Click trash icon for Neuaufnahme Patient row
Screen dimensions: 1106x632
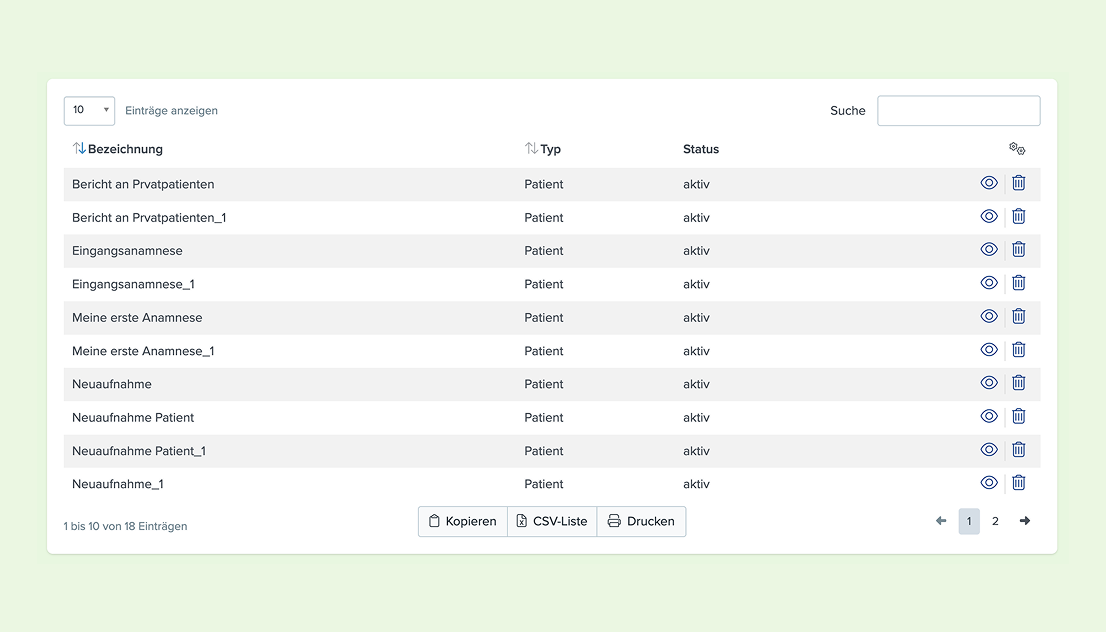pyautogui.click(x=1019, y=416)
